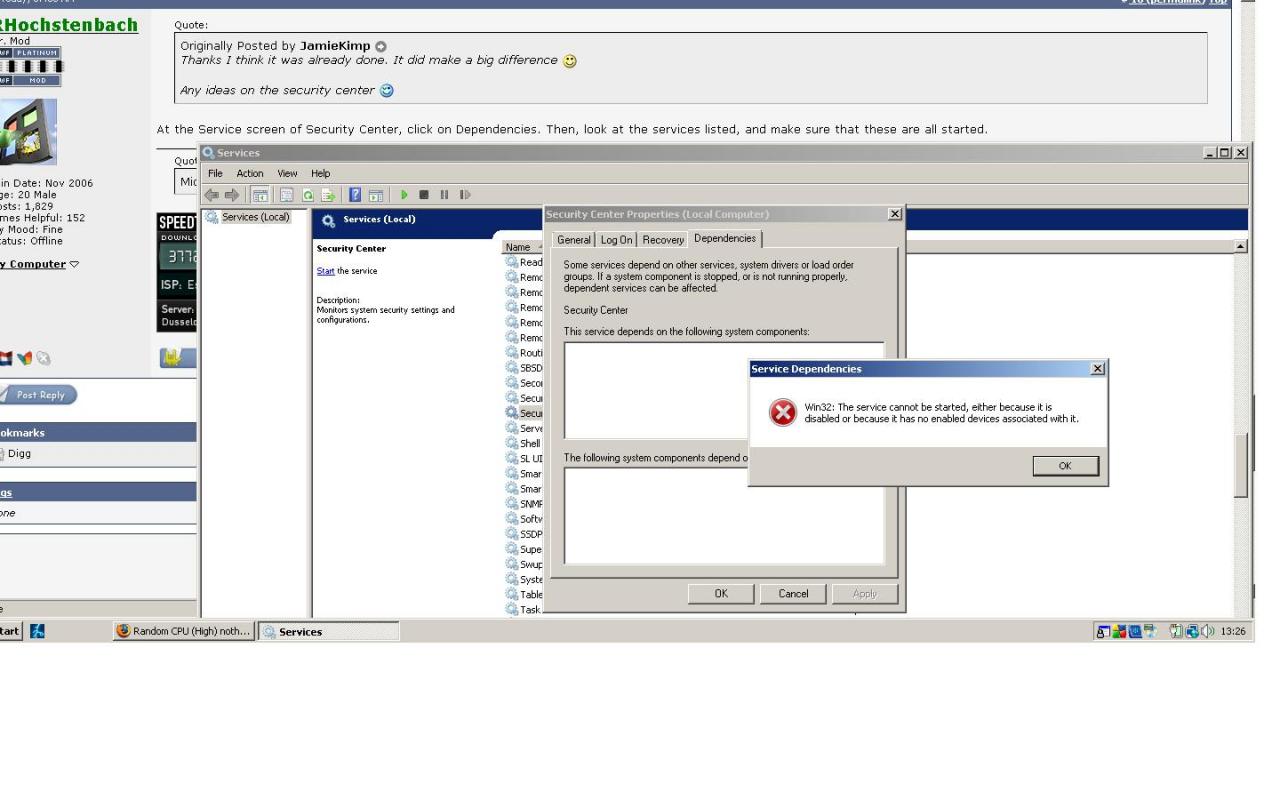Image resolution: width=1280 pixels, height=800 pixels.
Task: Click the Pause Service toolbar icon
Action: click(x=445, y=195)
